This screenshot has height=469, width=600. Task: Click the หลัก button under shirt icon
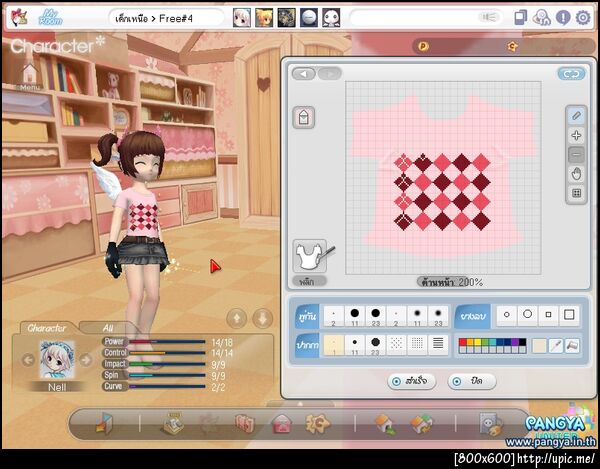click(309, 282)
